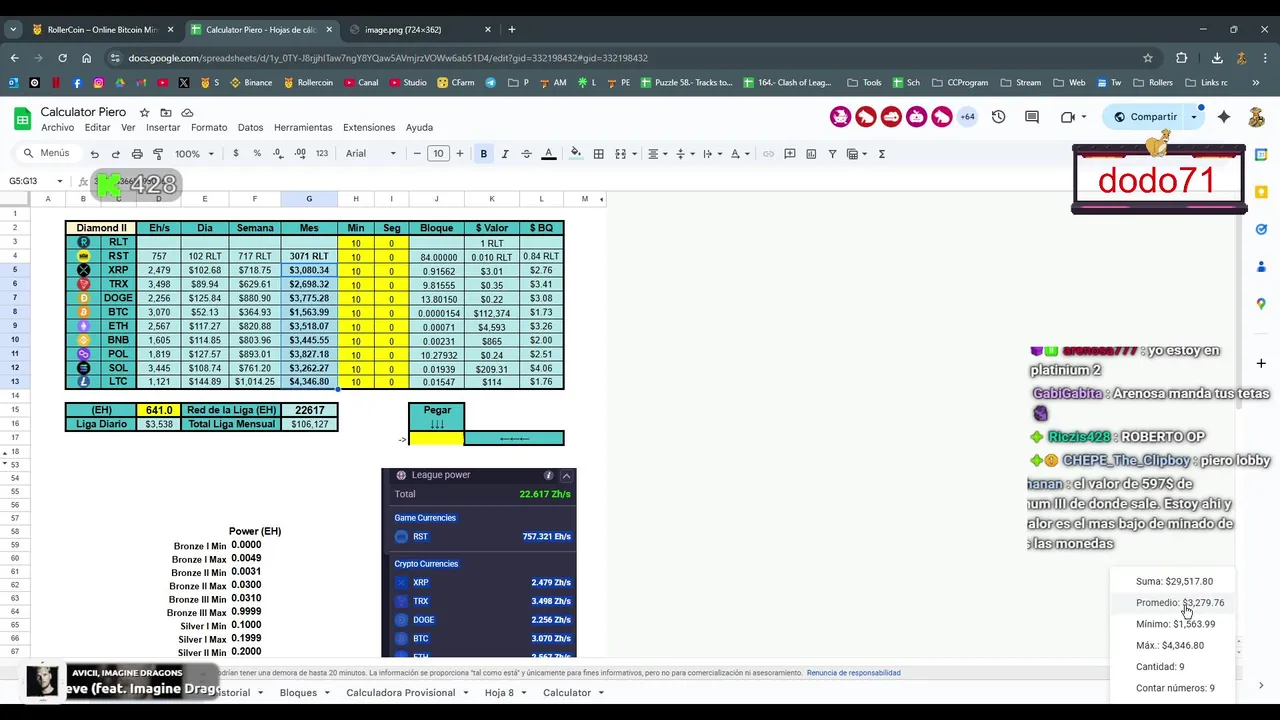Open the vertical align dropdown
Image resolution: width=1280 pixels, height=720 pixels.
[684, 154]
